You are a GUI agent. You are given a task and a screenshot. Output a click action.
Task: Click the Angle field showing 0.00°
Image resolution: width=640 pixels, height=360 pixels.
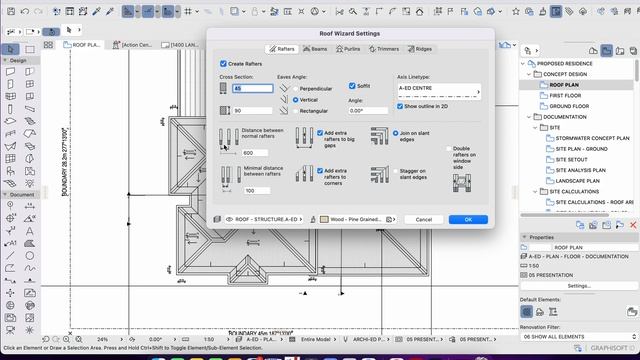pyautogui.click(x=368, y=111)
